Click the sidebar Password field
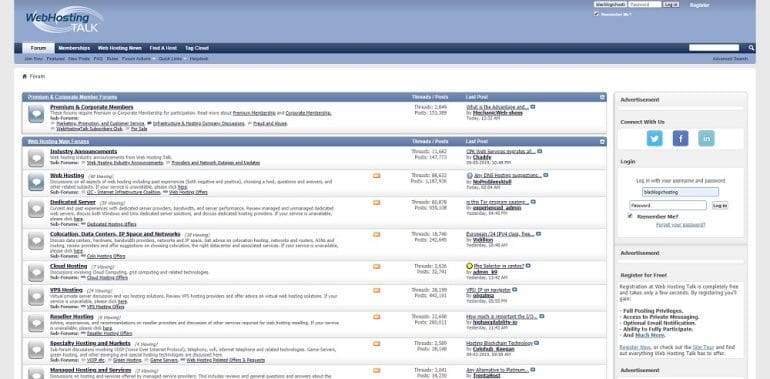The image size is (770, 379). tap(668, 206)
